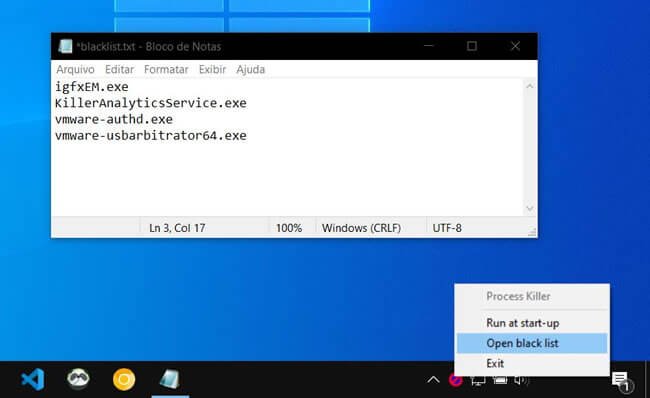Close the blacklist.txt Notepad window
This screenshot has width=650, height=398.
click(x=515, y=46)
